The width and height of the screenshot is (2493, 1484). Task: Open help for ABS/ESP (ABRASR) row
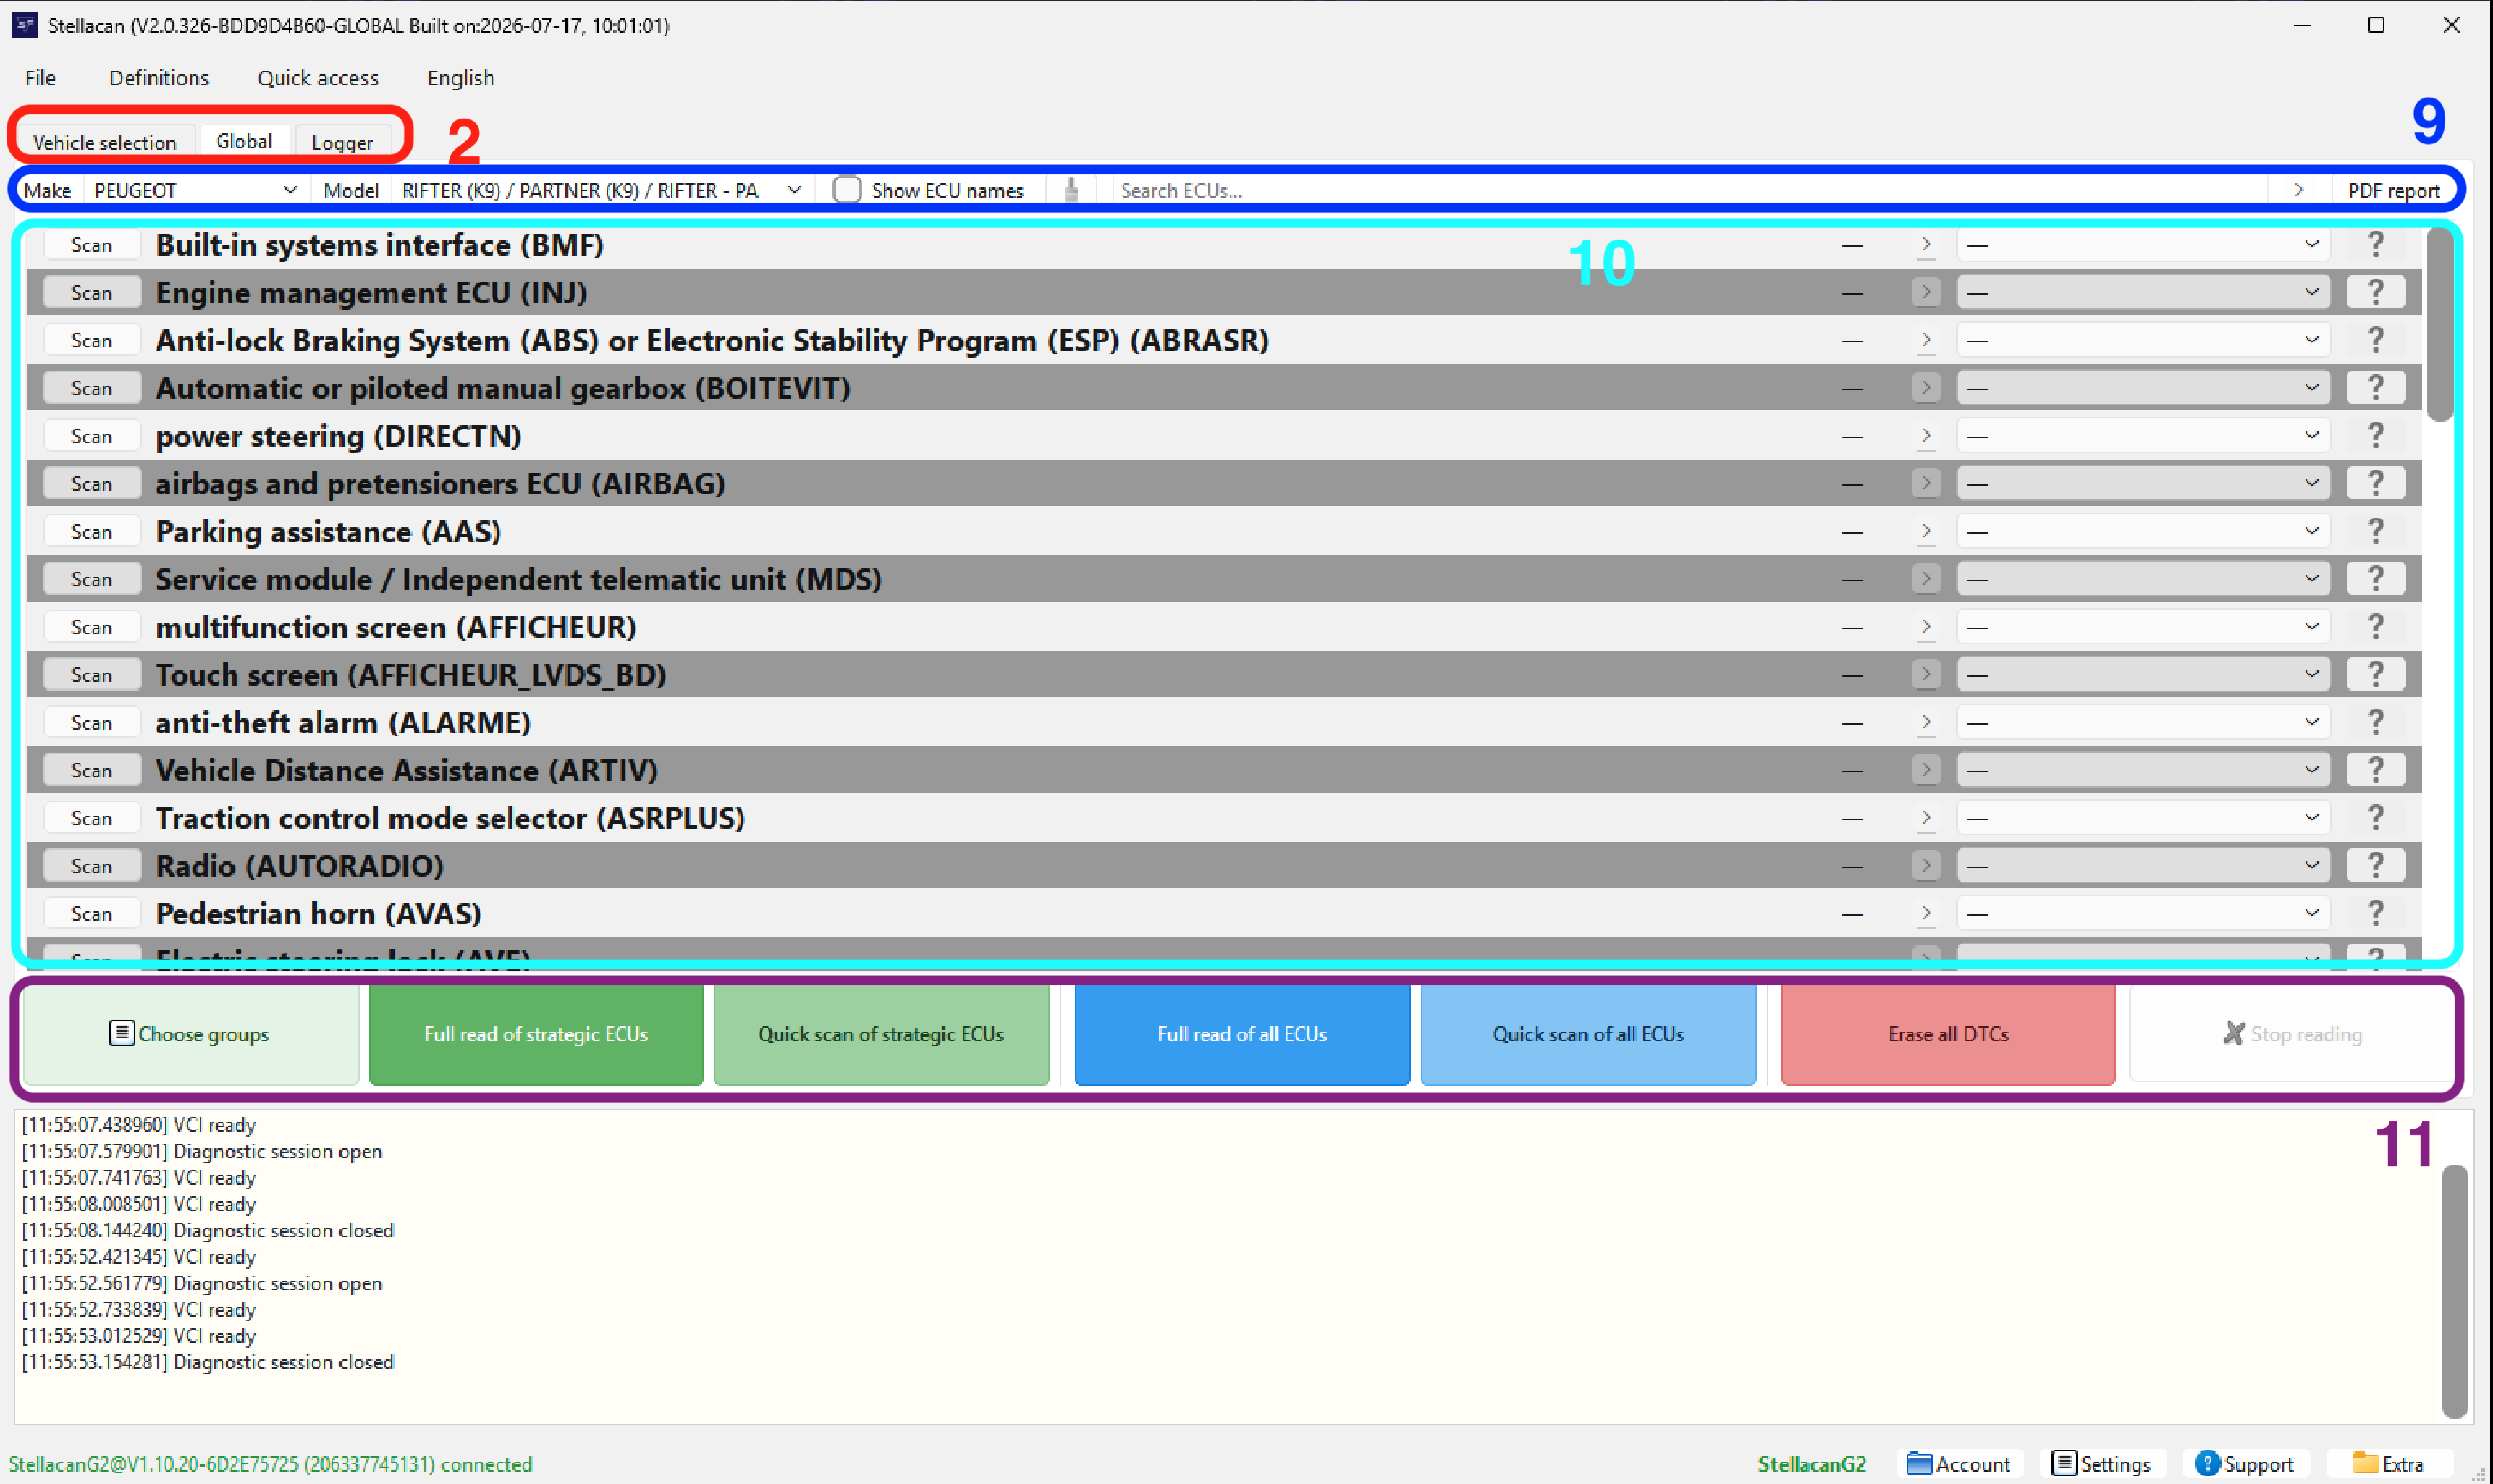point(2375,340)
